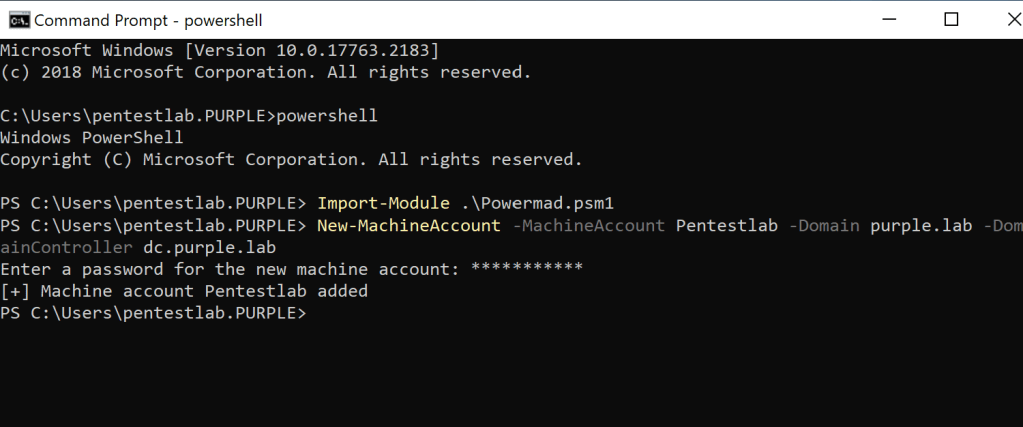Image resolution: width=1023 pixels, height=427 pixels.
Task: Click the '[+] Machine account Pentestlab added' line
Action: tap(184, 291)
